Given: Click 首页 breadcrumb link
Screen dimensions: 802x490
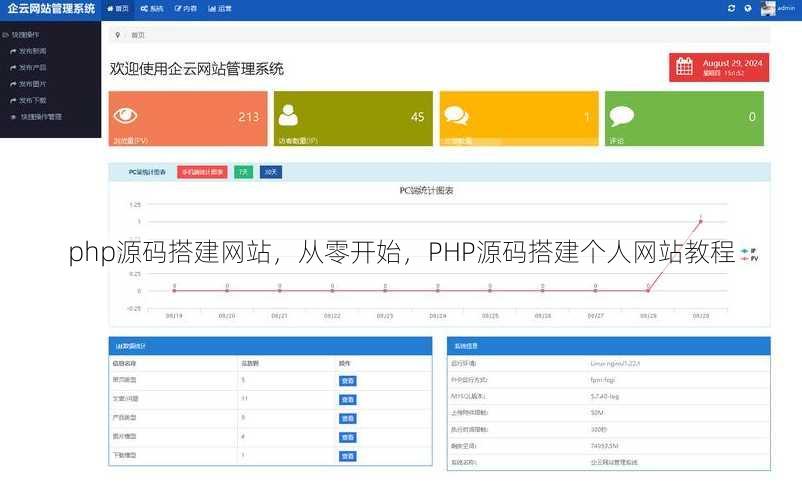Looking at the screenshot, I should pos(138,35).
